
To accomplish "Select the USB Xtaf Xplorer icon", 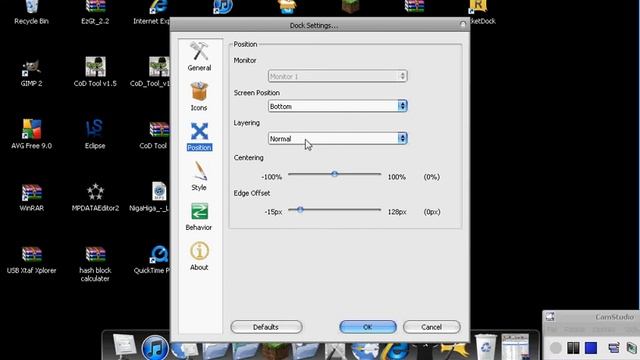I will point(31,260).
